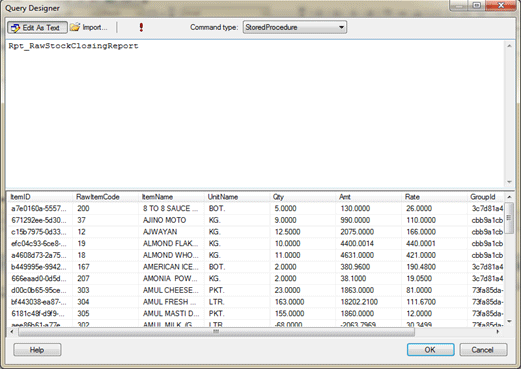Image resolution: width=521 pixels, height=369 pixels.
Task: Click the results grid scroll right arrow
Action: pyautogui.click(x=498, y=332)
